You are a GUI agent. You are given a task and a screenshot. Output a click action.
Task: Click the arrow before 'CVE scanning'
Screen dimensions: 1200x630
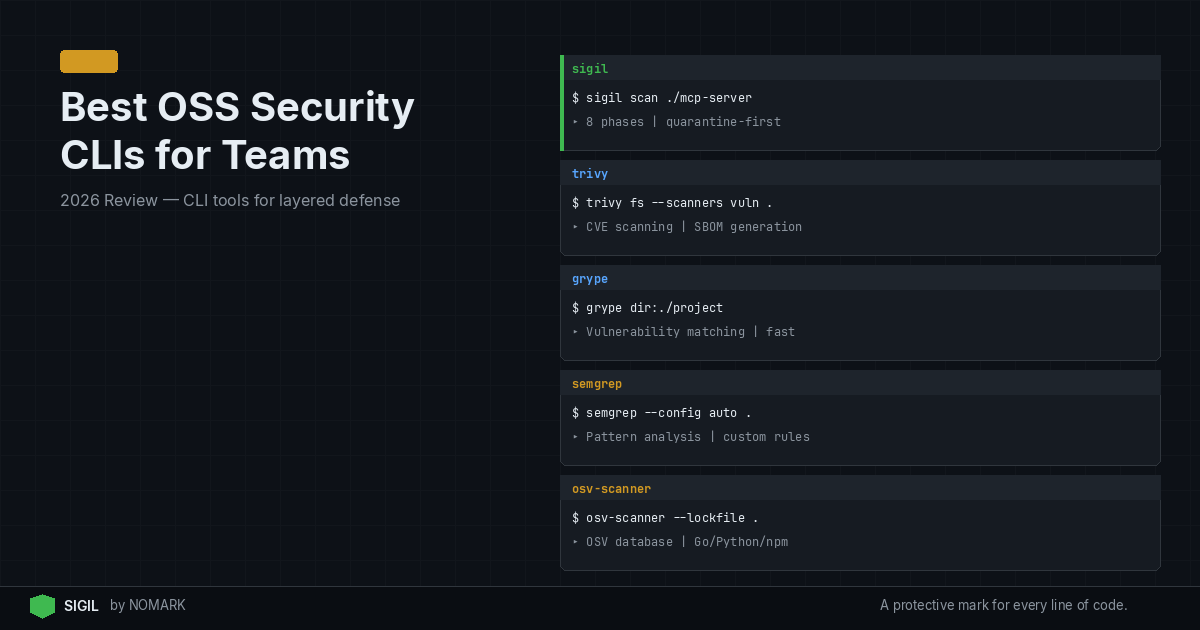coord(576,227)
